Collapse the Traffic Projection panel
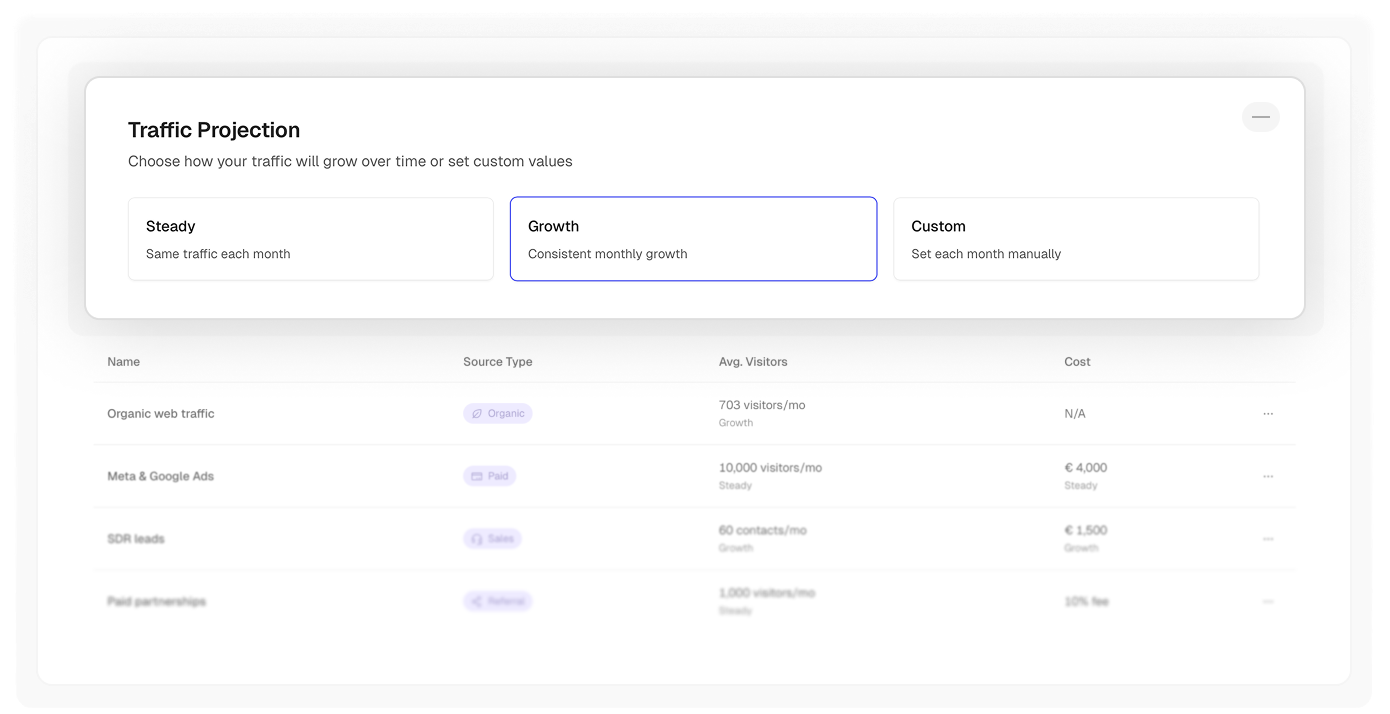 pos(1260,117)
